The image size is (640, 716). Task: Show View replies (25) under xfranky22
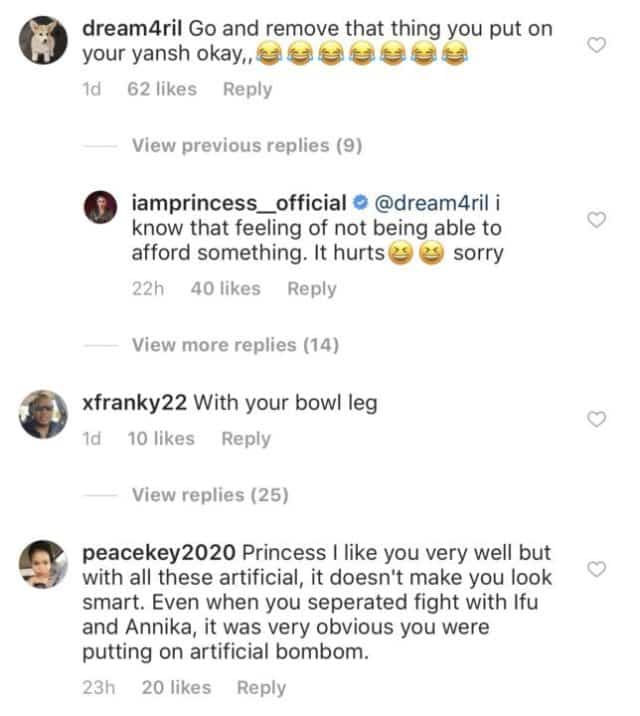point(210,495)
